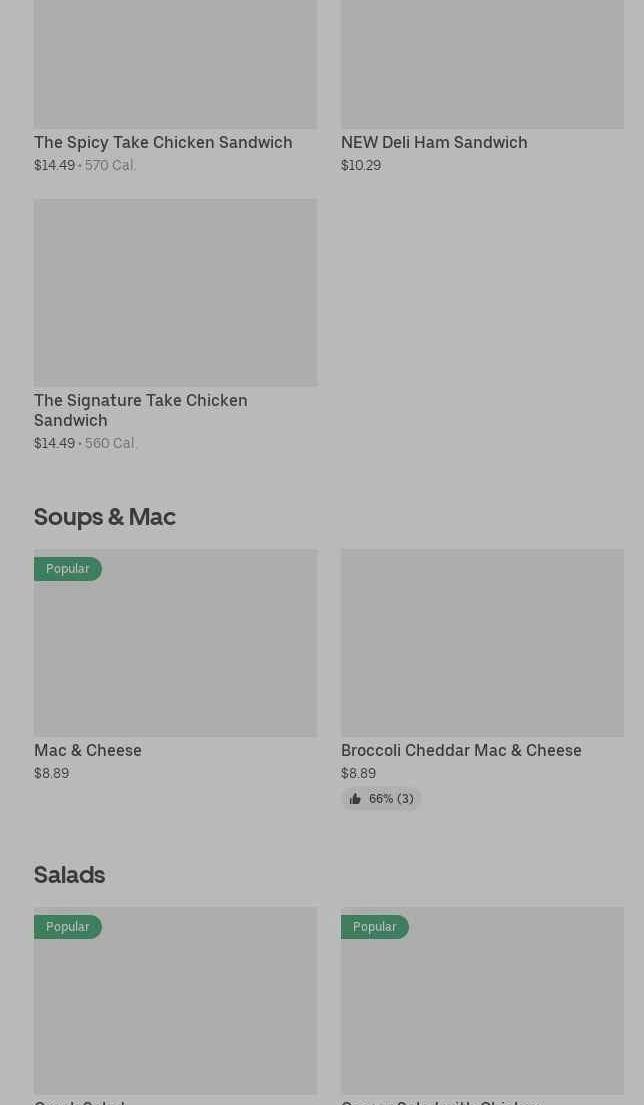Click the Salads section heading
Viewport: 644px width, 1105px height.
69,874
